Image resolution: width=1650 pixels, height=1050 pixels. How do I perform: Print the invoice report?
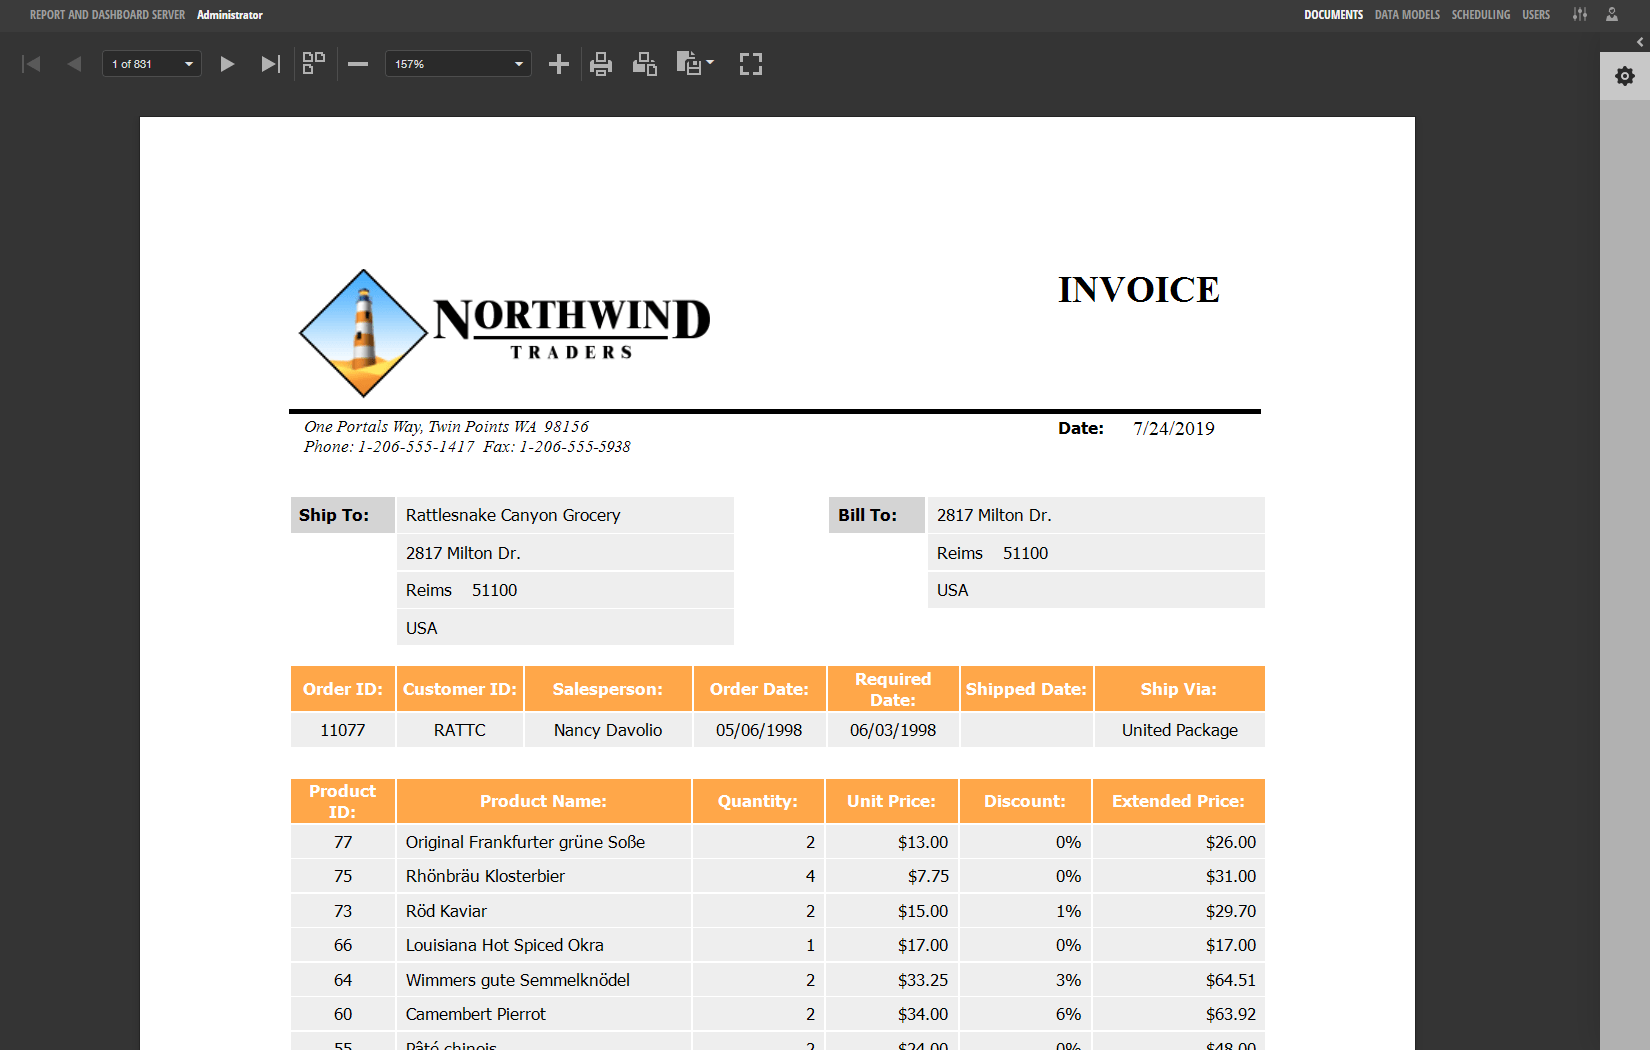coord(601,63)
